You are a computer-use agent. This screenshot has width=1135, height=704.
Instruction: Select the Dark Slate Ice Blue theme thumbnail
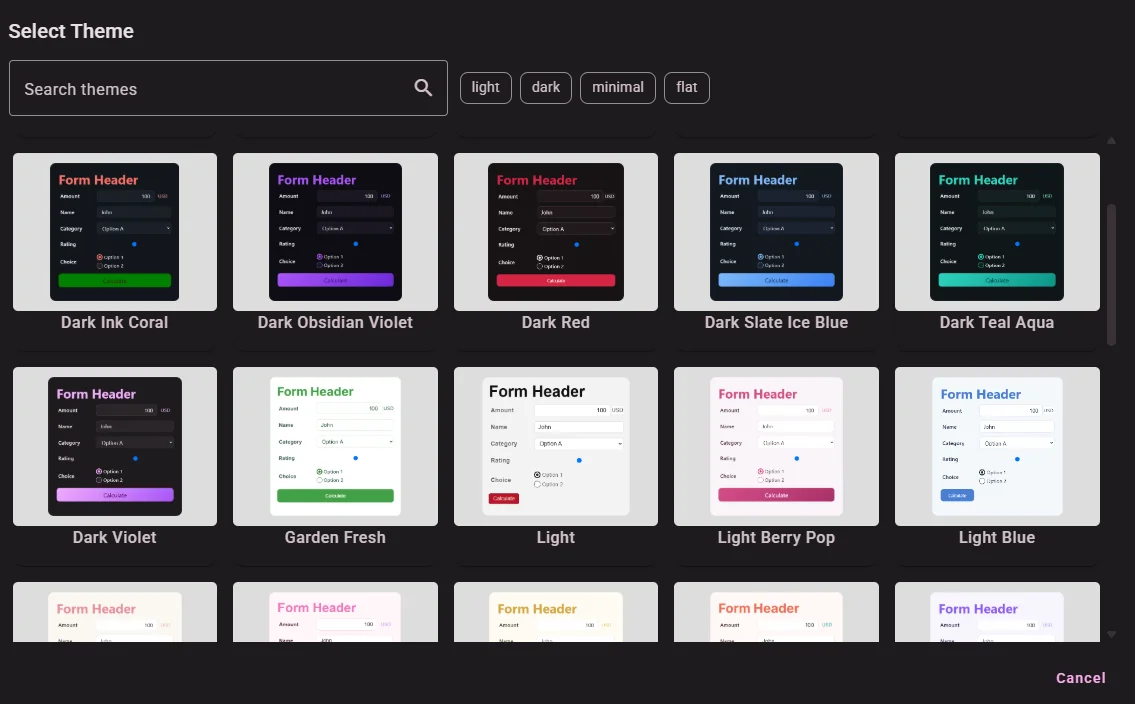(776, 232)
